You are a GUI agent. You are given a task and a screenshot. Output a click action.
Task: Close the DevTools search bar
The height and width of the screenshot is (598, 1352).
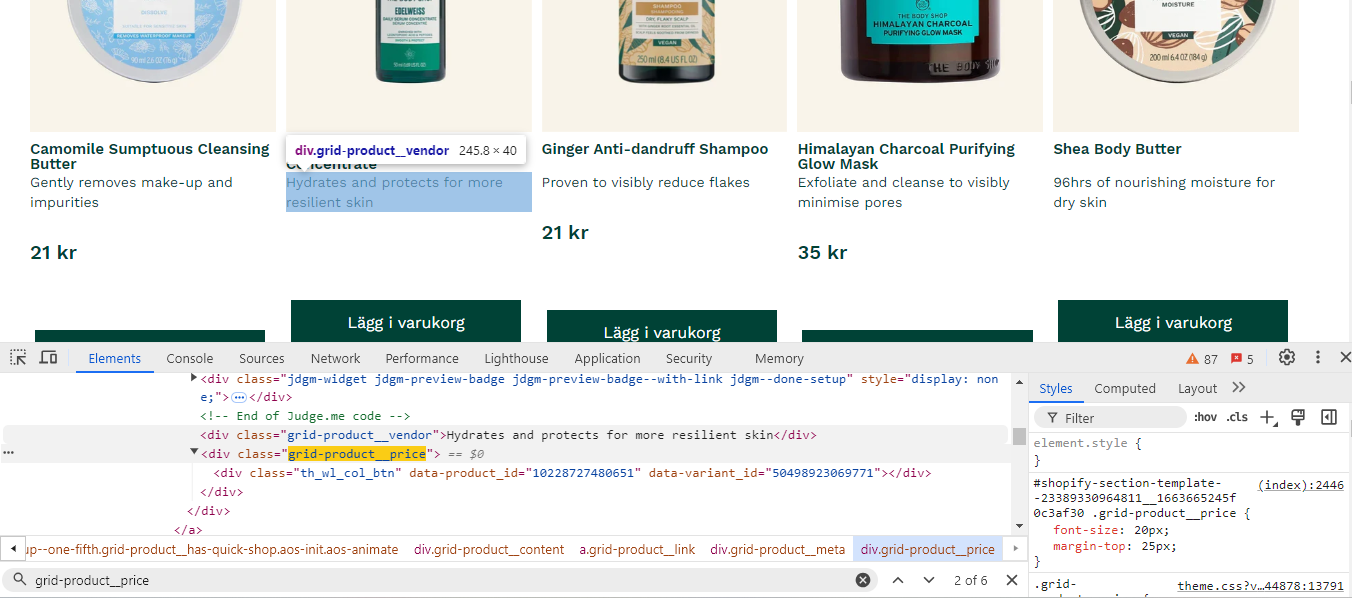point(1011,580)
